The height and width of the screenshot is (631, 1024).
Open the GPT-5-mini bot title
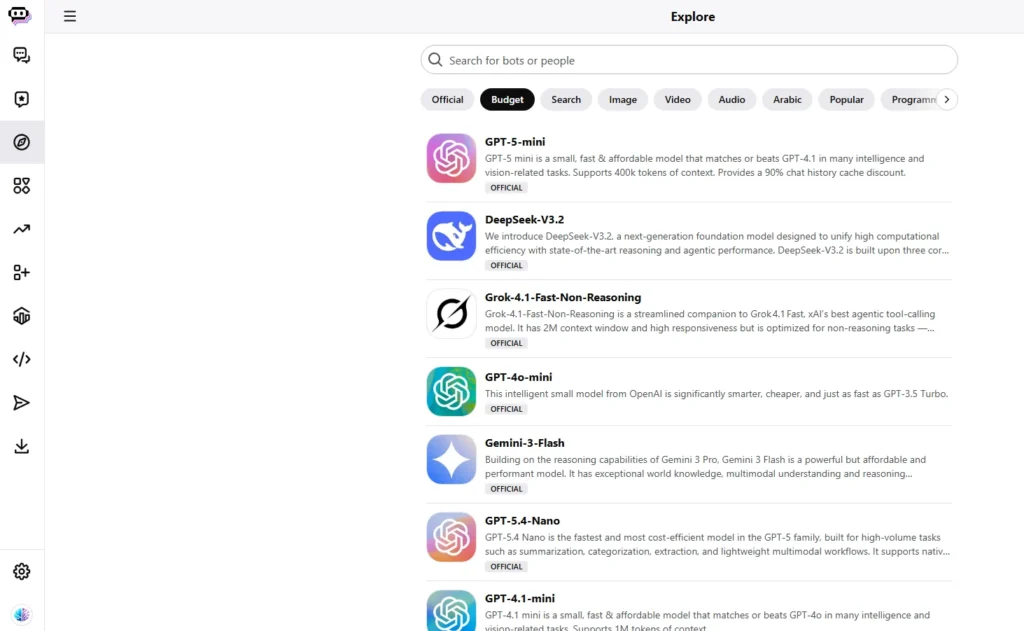coord(515,142)
